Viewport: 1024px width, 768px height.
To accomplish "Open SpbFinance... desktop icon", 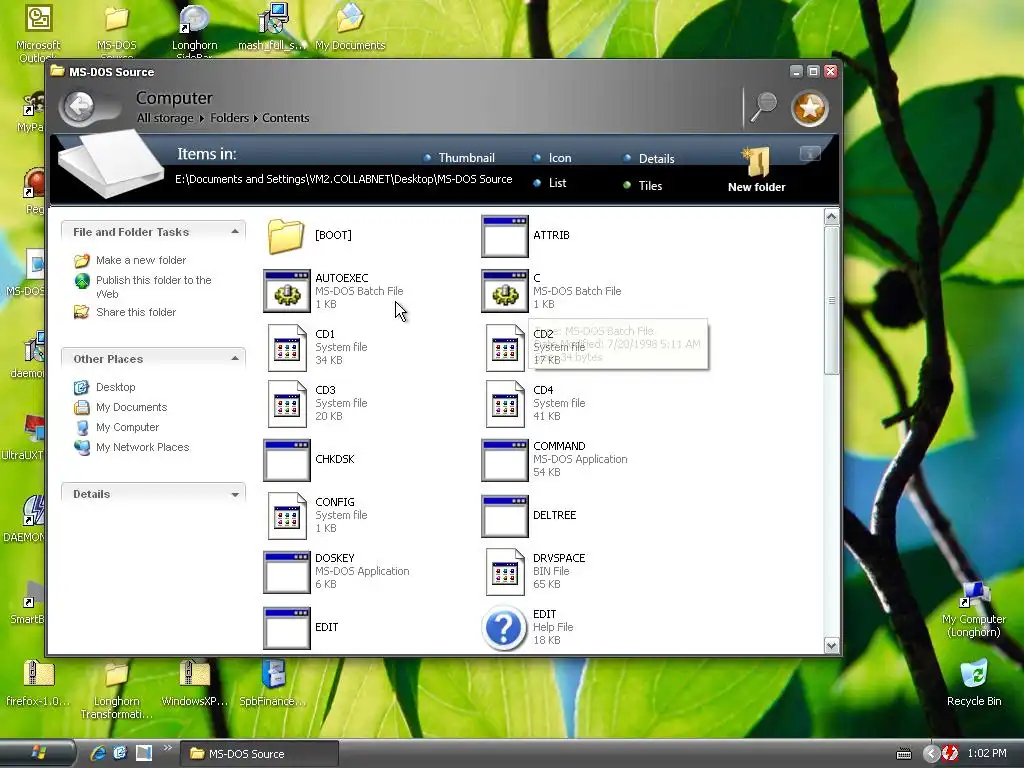I will [272, 683].
